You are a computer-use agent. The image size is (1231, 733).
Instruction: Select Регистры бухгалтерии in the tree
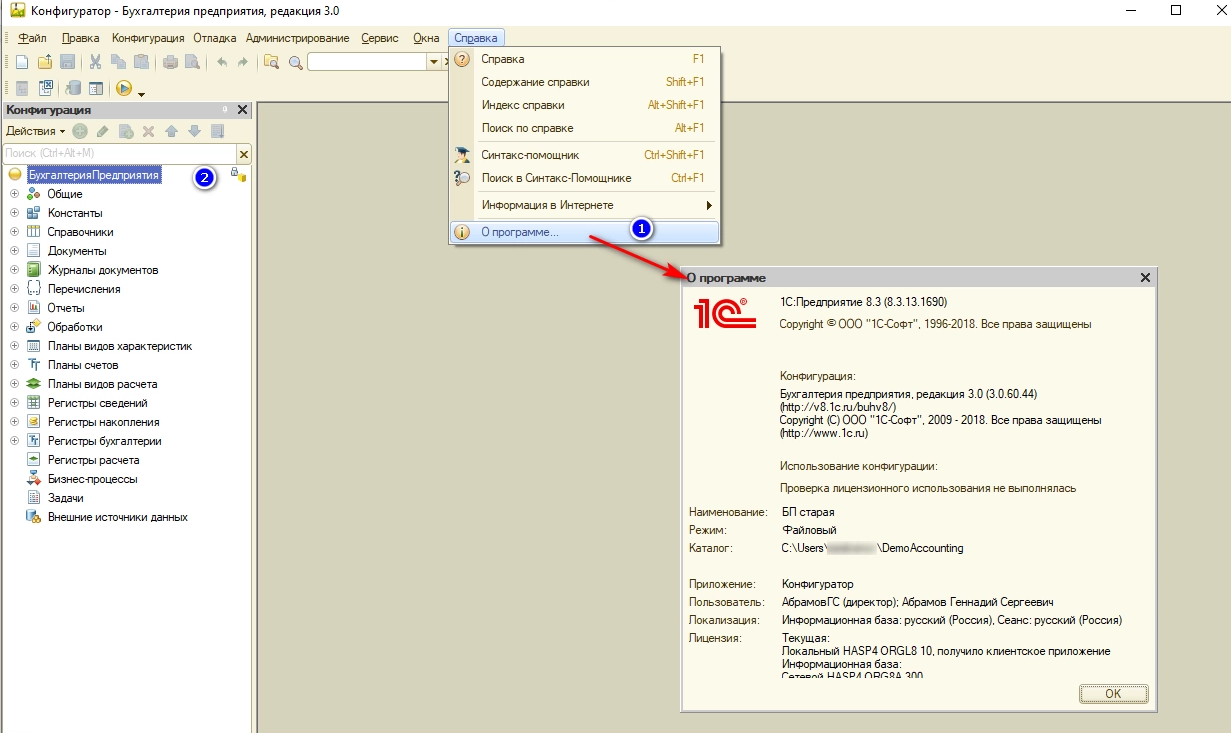tap(104, 441)
